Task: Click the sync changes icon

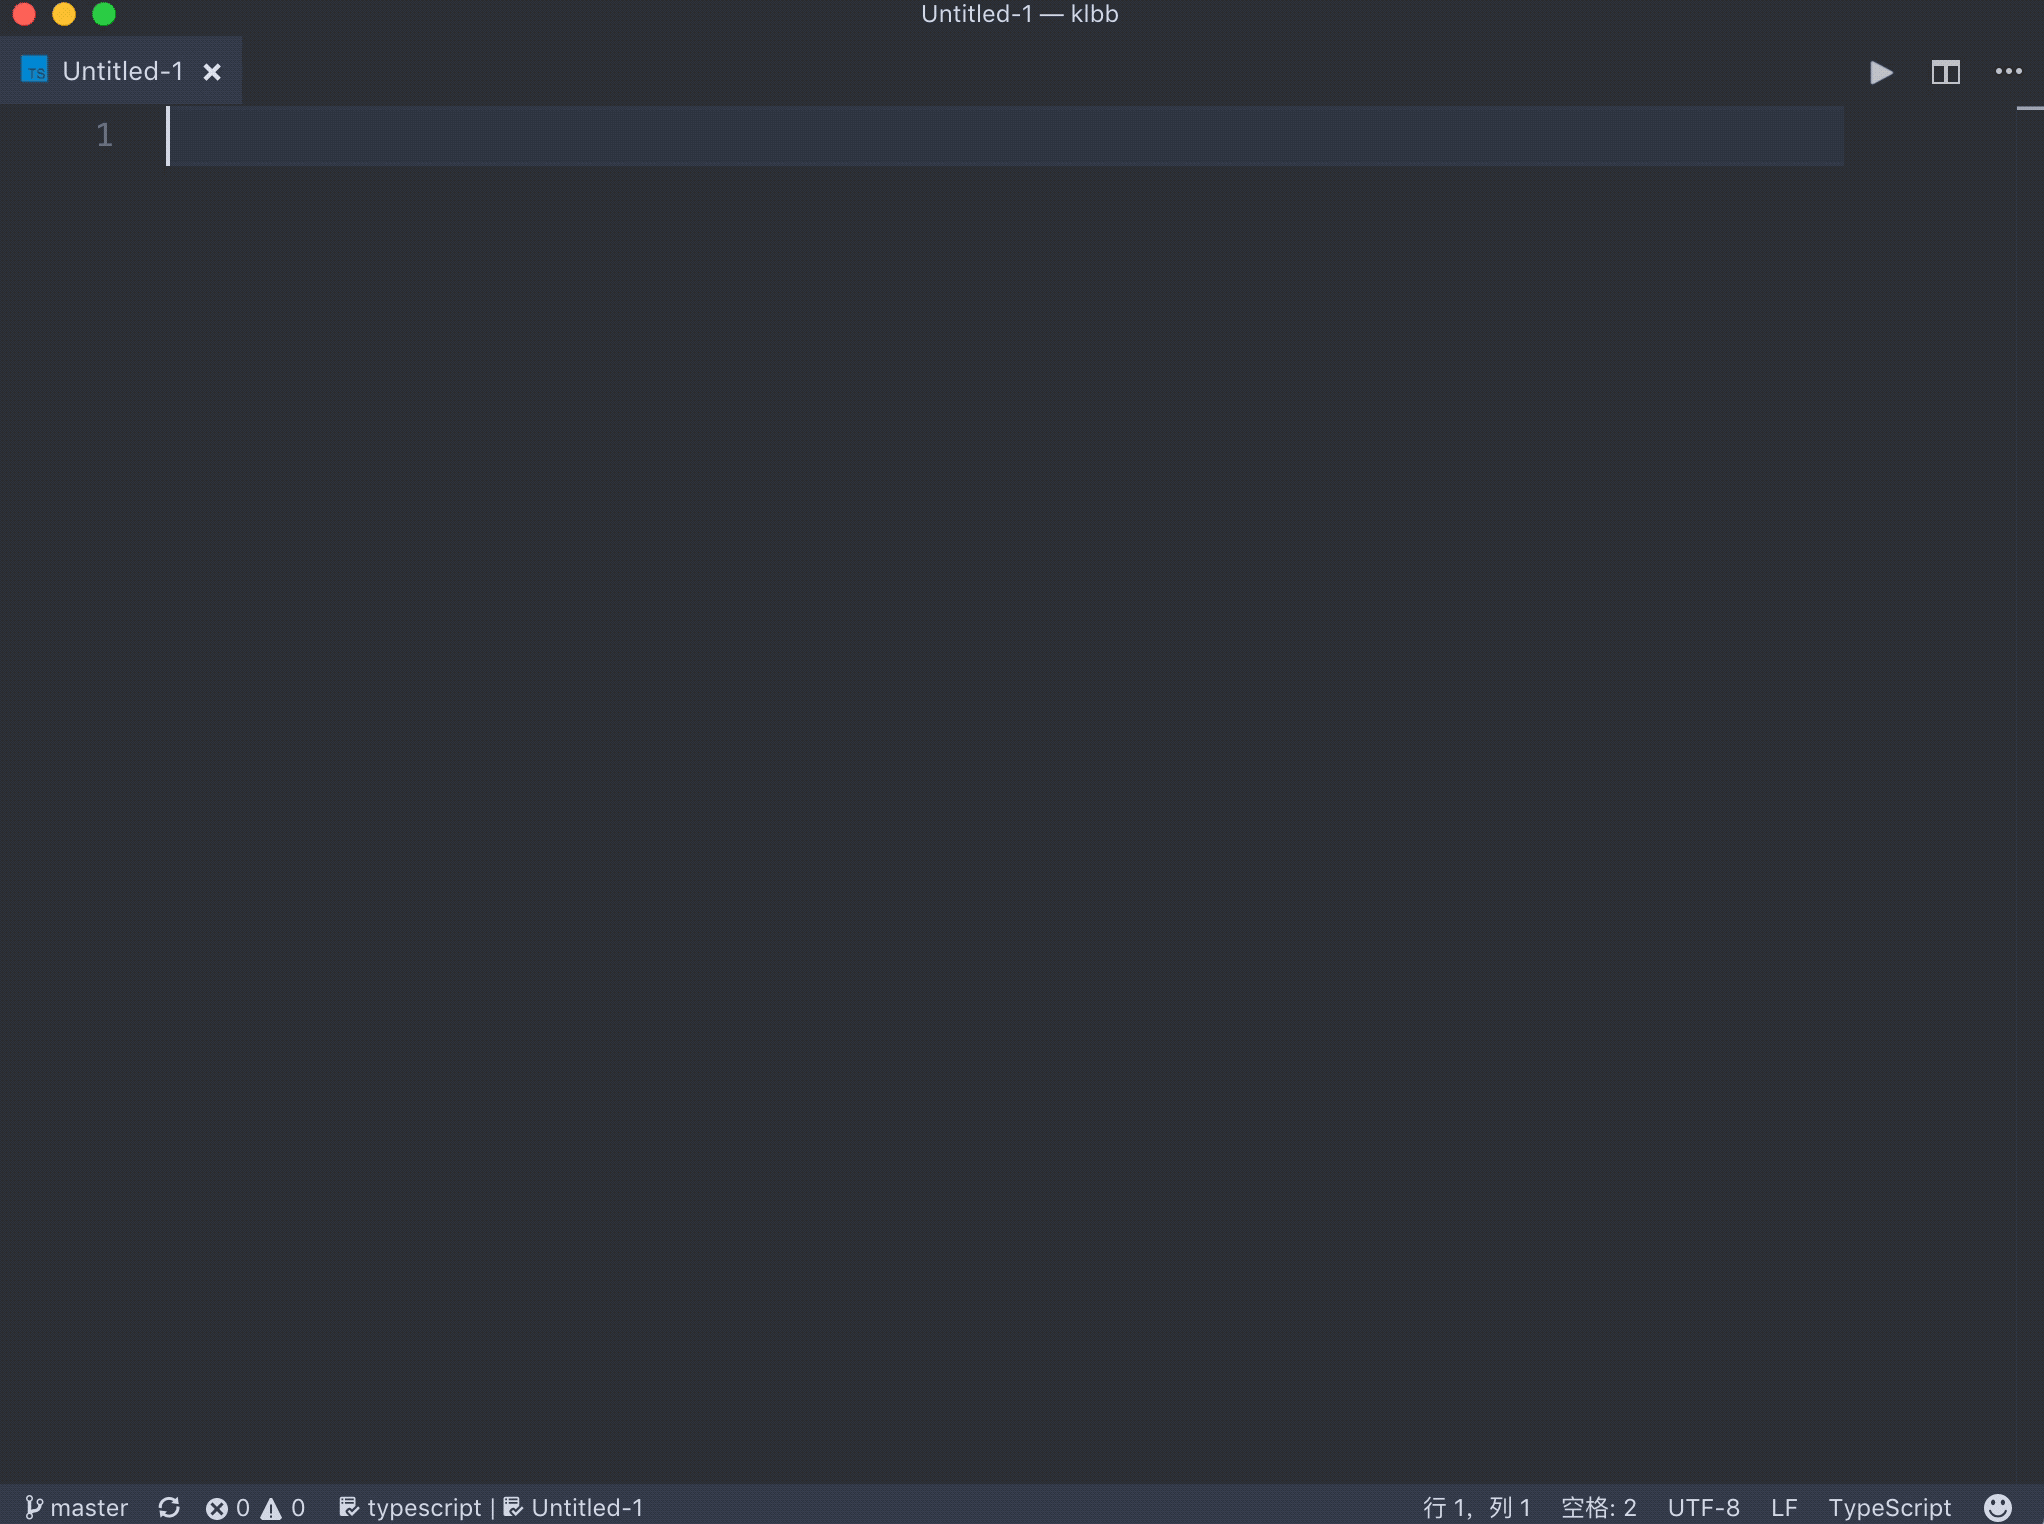Action: [169, 1507]
